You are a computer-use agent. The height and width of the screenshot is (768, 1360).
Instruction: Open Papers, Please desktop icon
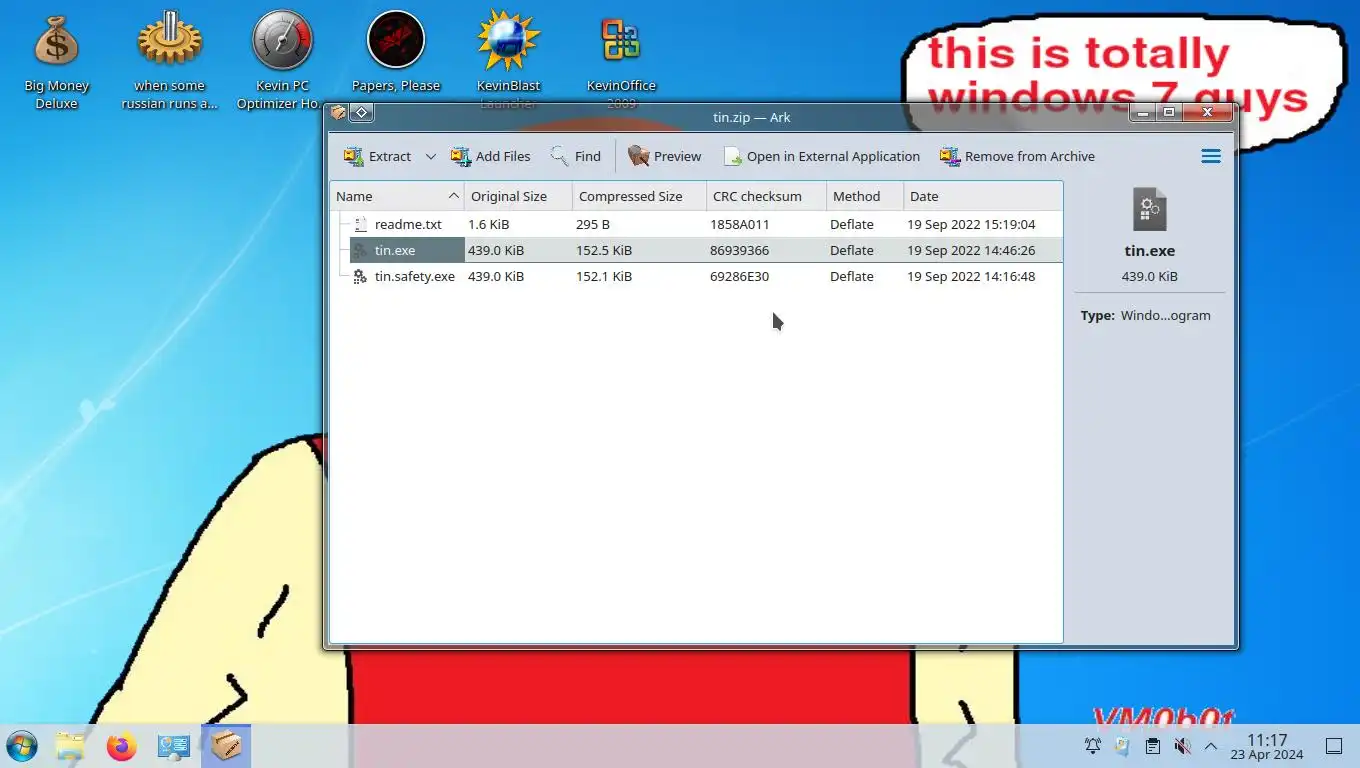pos(396,52)
